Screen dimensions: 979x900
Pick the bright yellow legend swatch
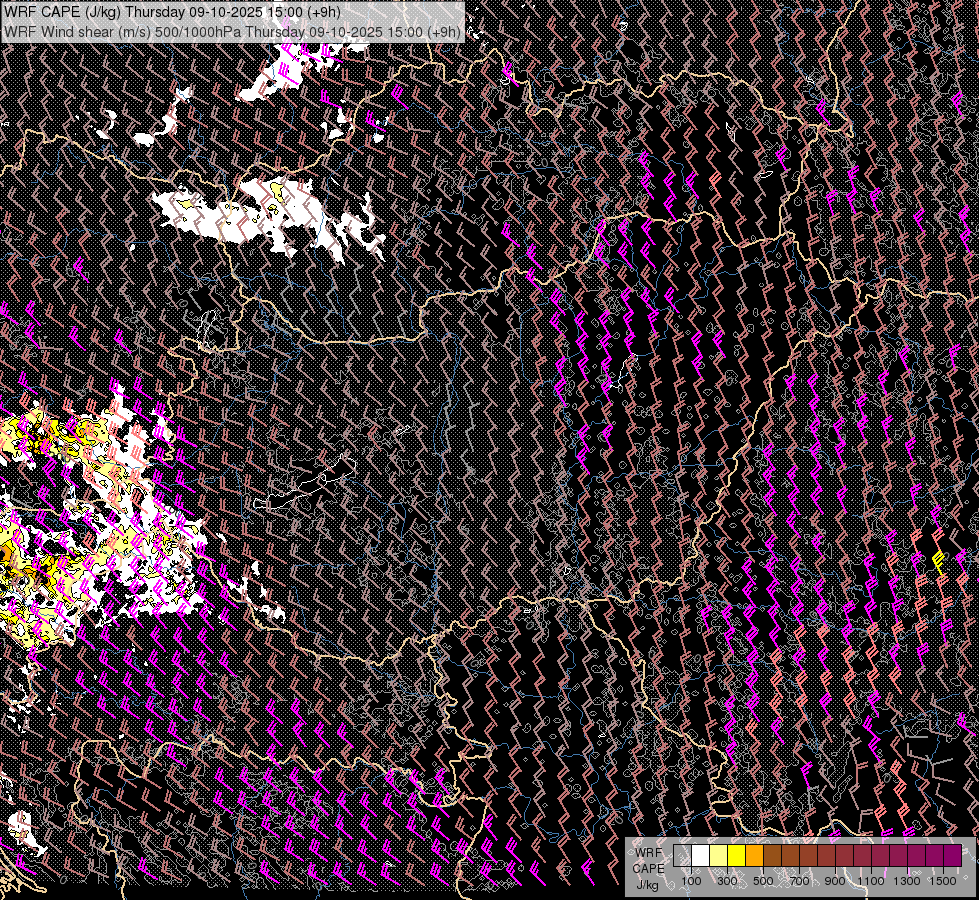tap(737, 855)
